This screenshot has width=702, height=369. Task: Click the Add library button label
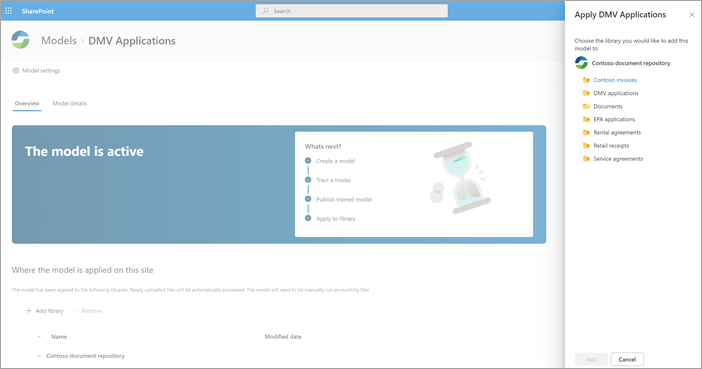pos(50,311)
